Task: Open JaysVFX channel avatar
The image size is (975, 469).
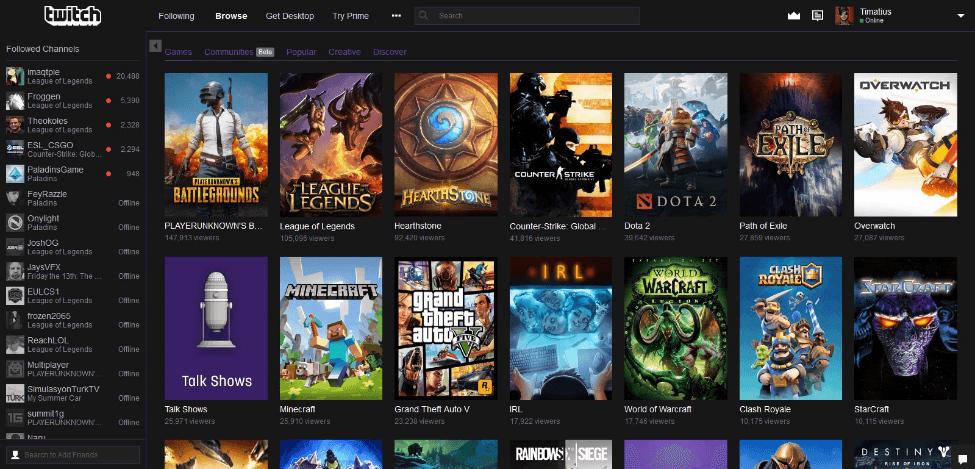Action: coord(15,271)
